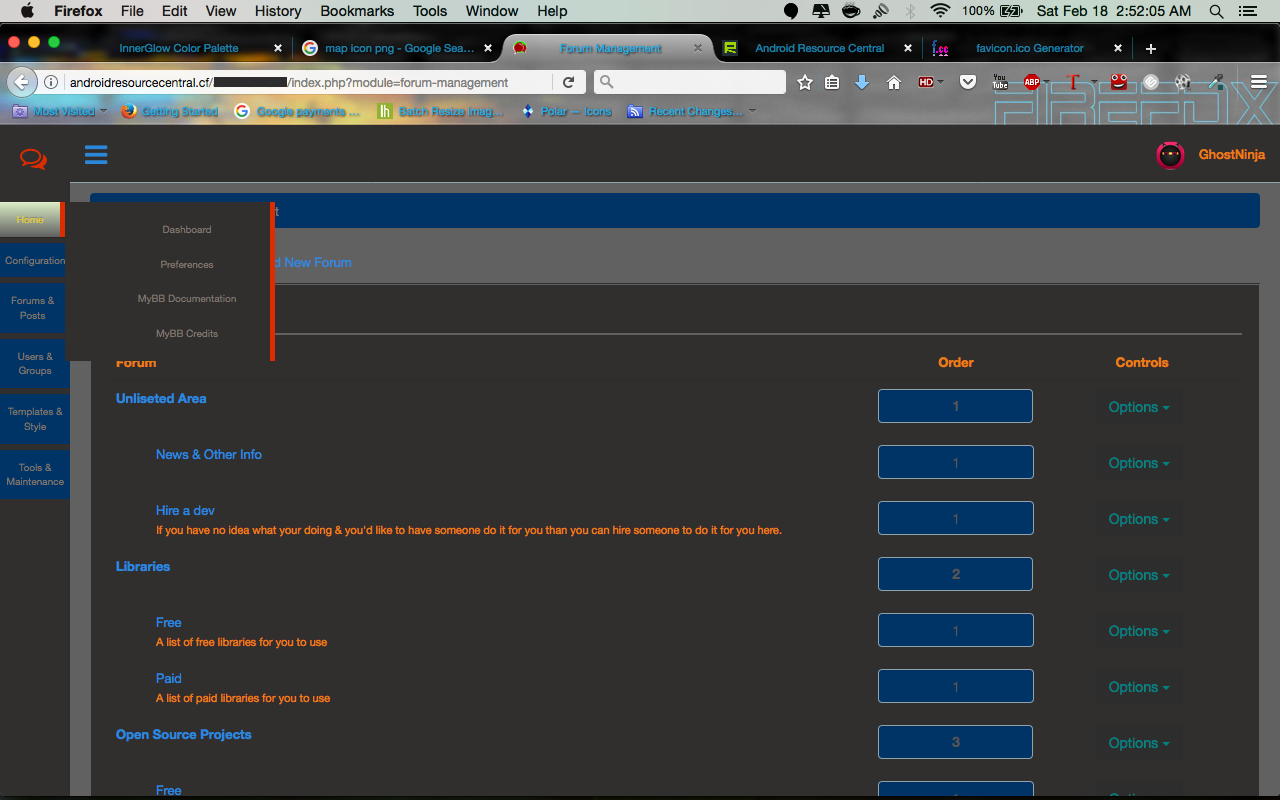Open the Open Source Projects forum link
The image size is (1280, 800).
[184, 734]
